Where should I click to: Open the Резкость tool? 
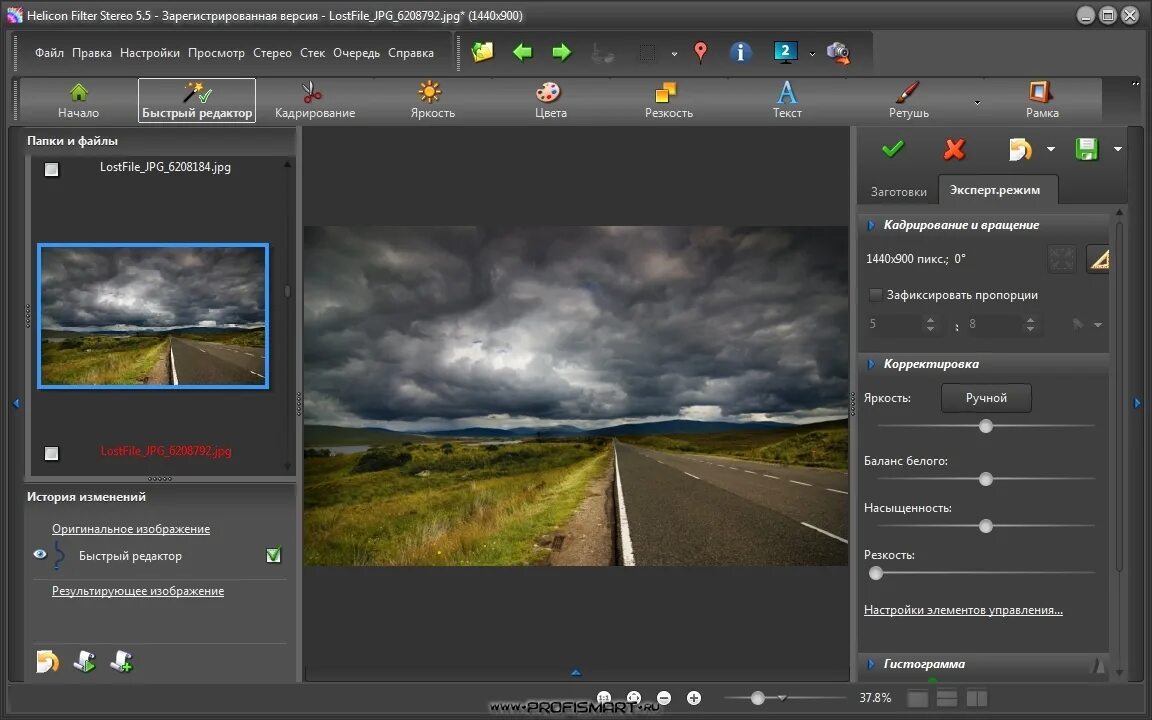(669, 101)
